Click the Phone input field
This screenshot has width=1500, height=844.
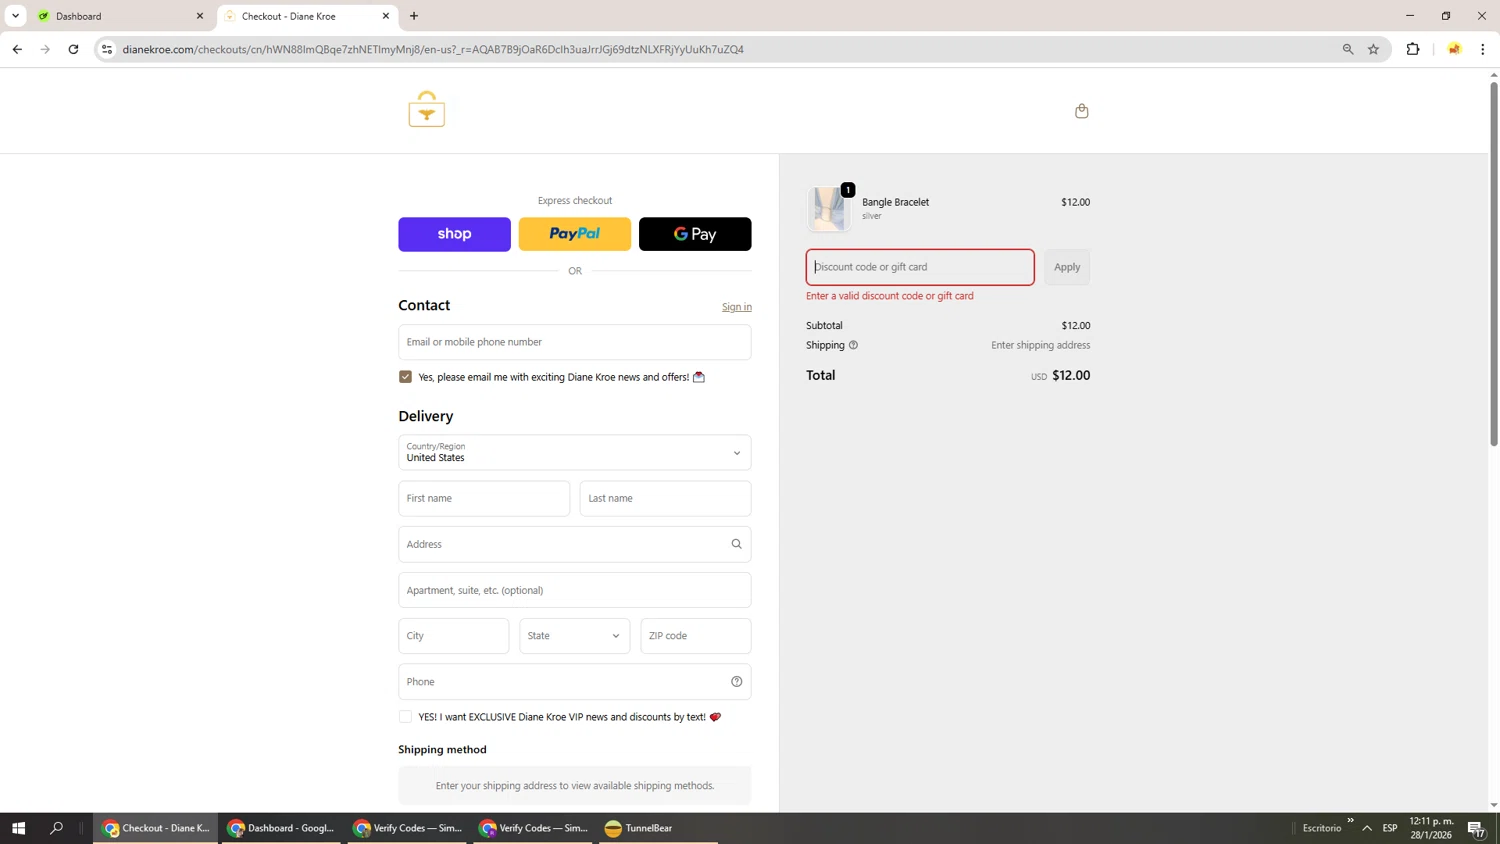tap(575, 682)
